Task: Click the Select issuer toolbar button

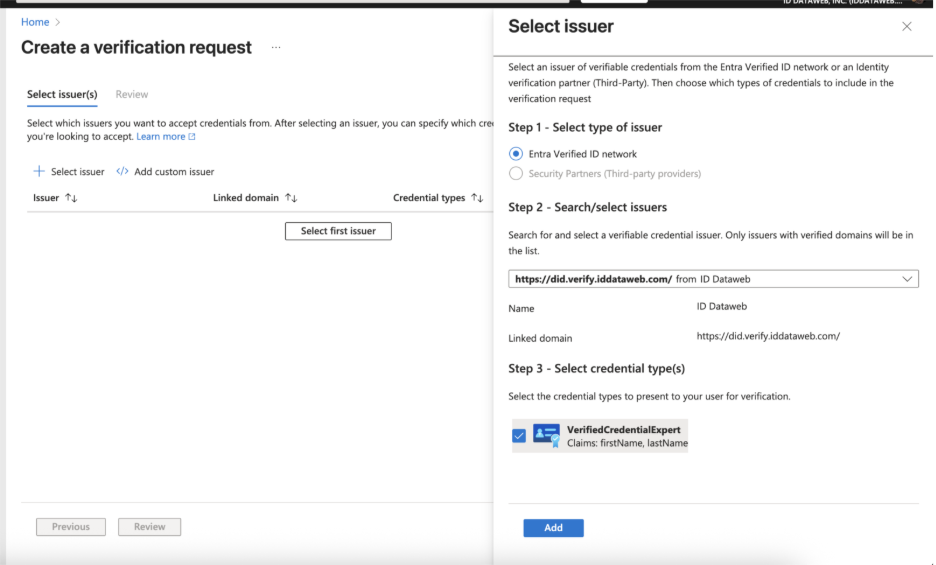Action: click(69, 171)
